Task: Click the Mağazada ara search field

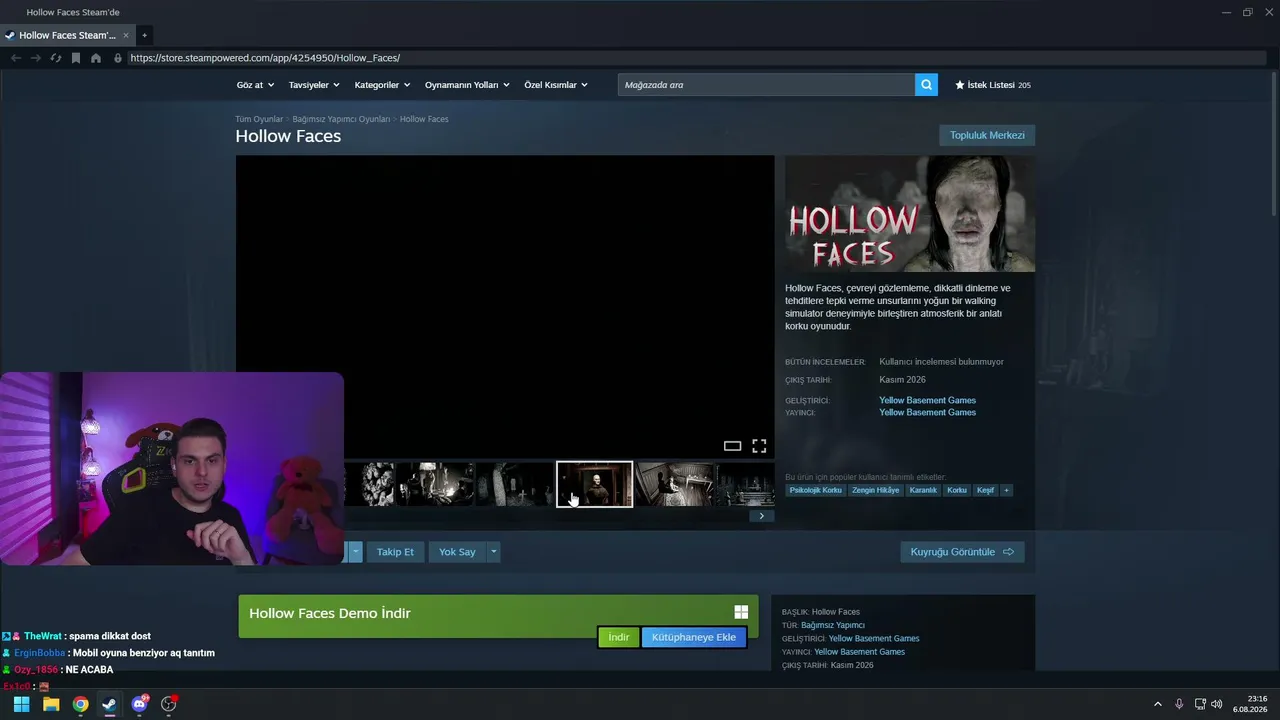Action: 766,85
